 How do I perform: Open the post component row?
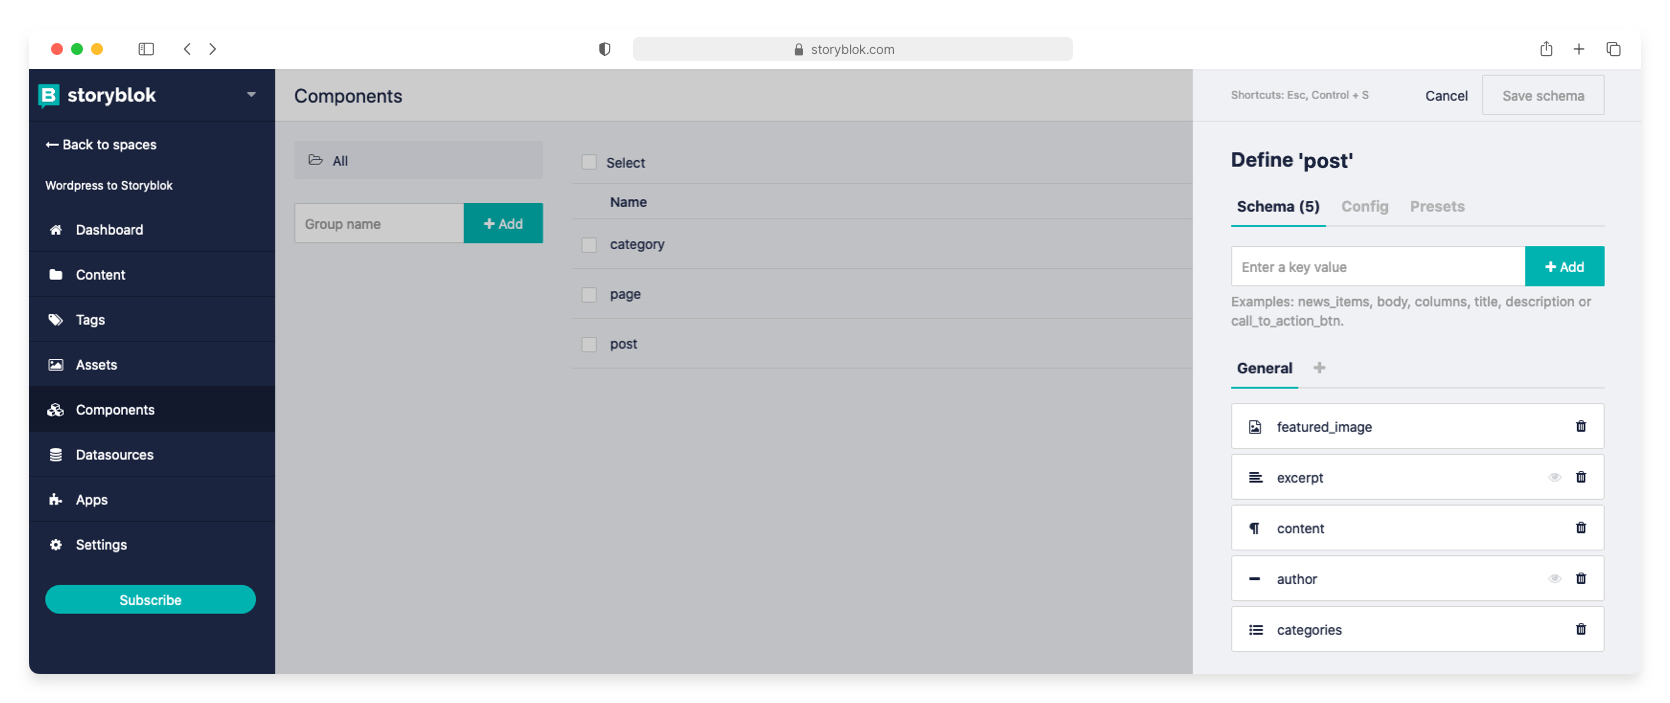point(882,344)
